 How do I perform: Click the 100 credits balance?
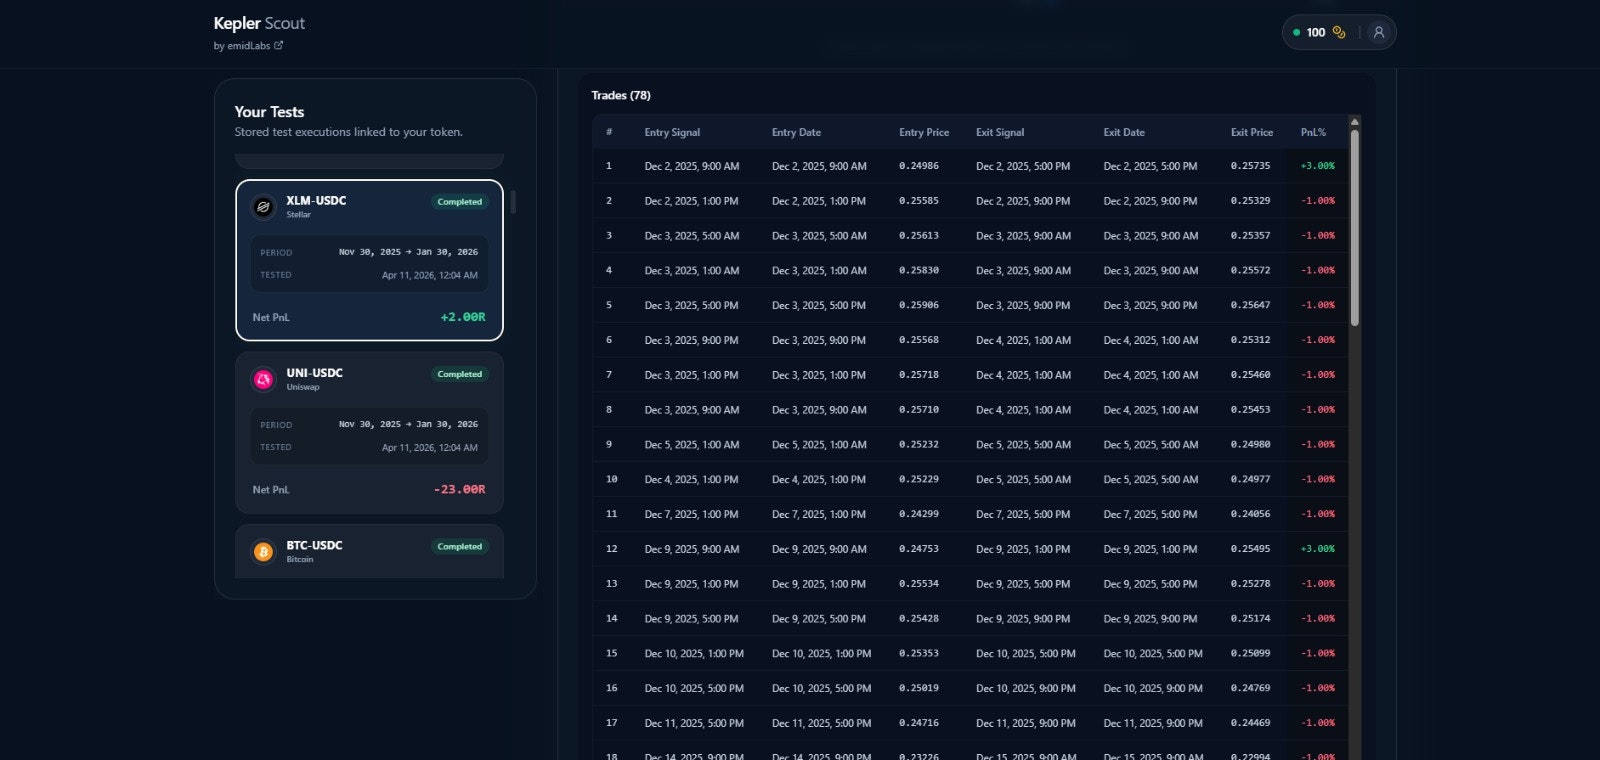(1316, 33)
